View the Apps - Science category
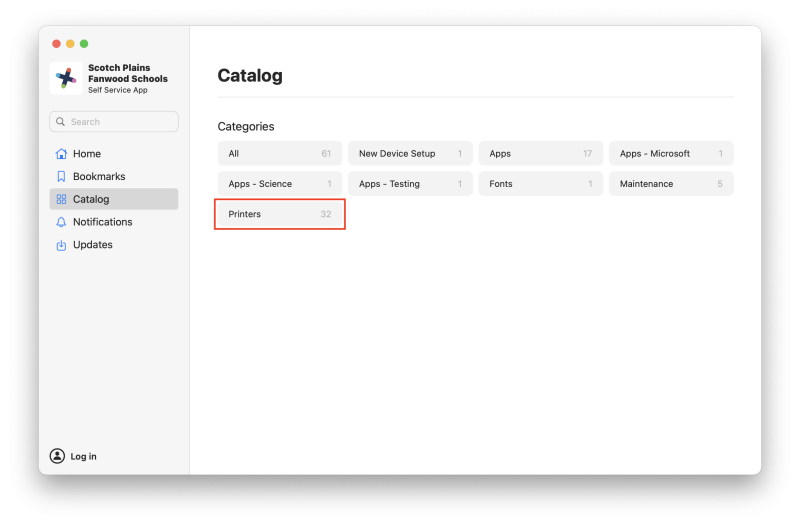This screenshot has width=800, height=525. (x=280, y=184)
